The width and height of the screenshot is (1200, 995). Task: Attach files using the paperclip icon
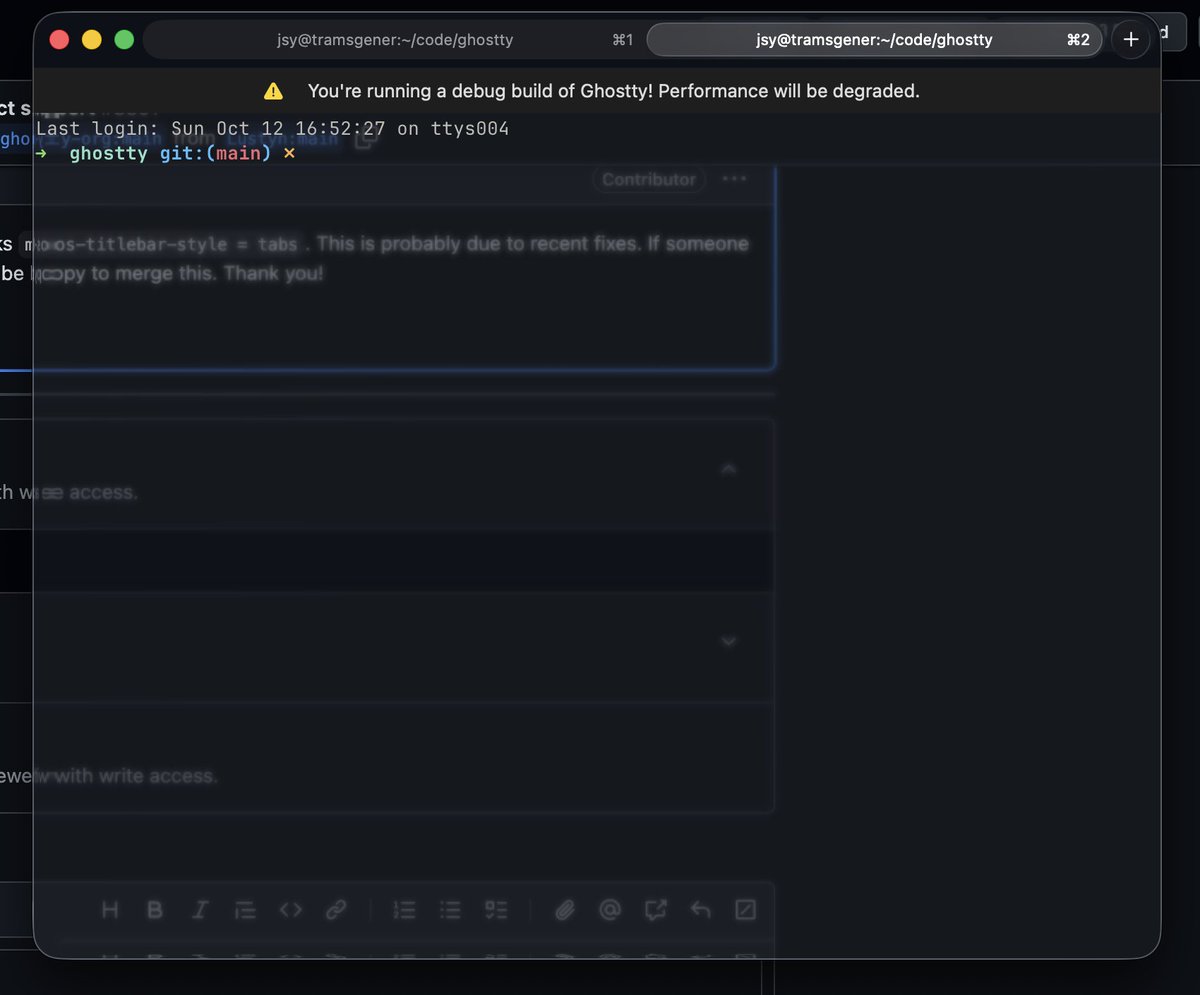click(564, 909)
